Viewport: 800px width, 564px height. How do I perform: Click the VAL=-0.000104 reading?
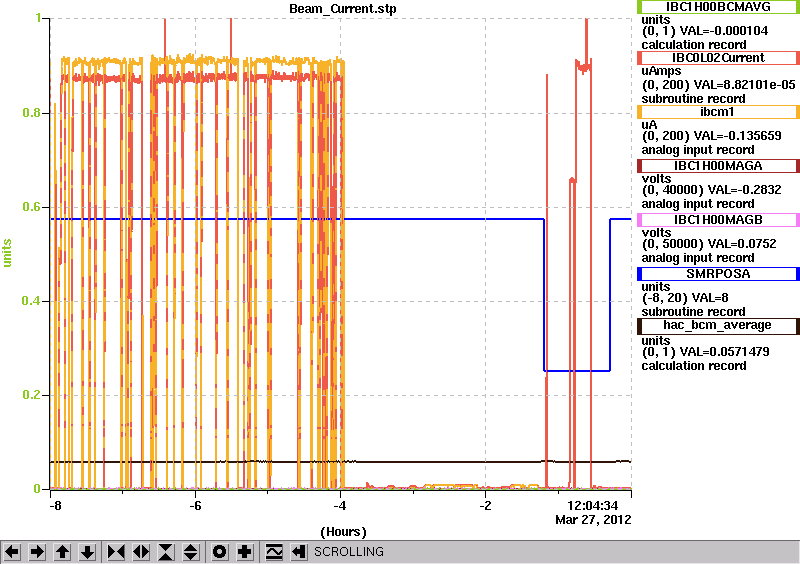pos(723,31)
